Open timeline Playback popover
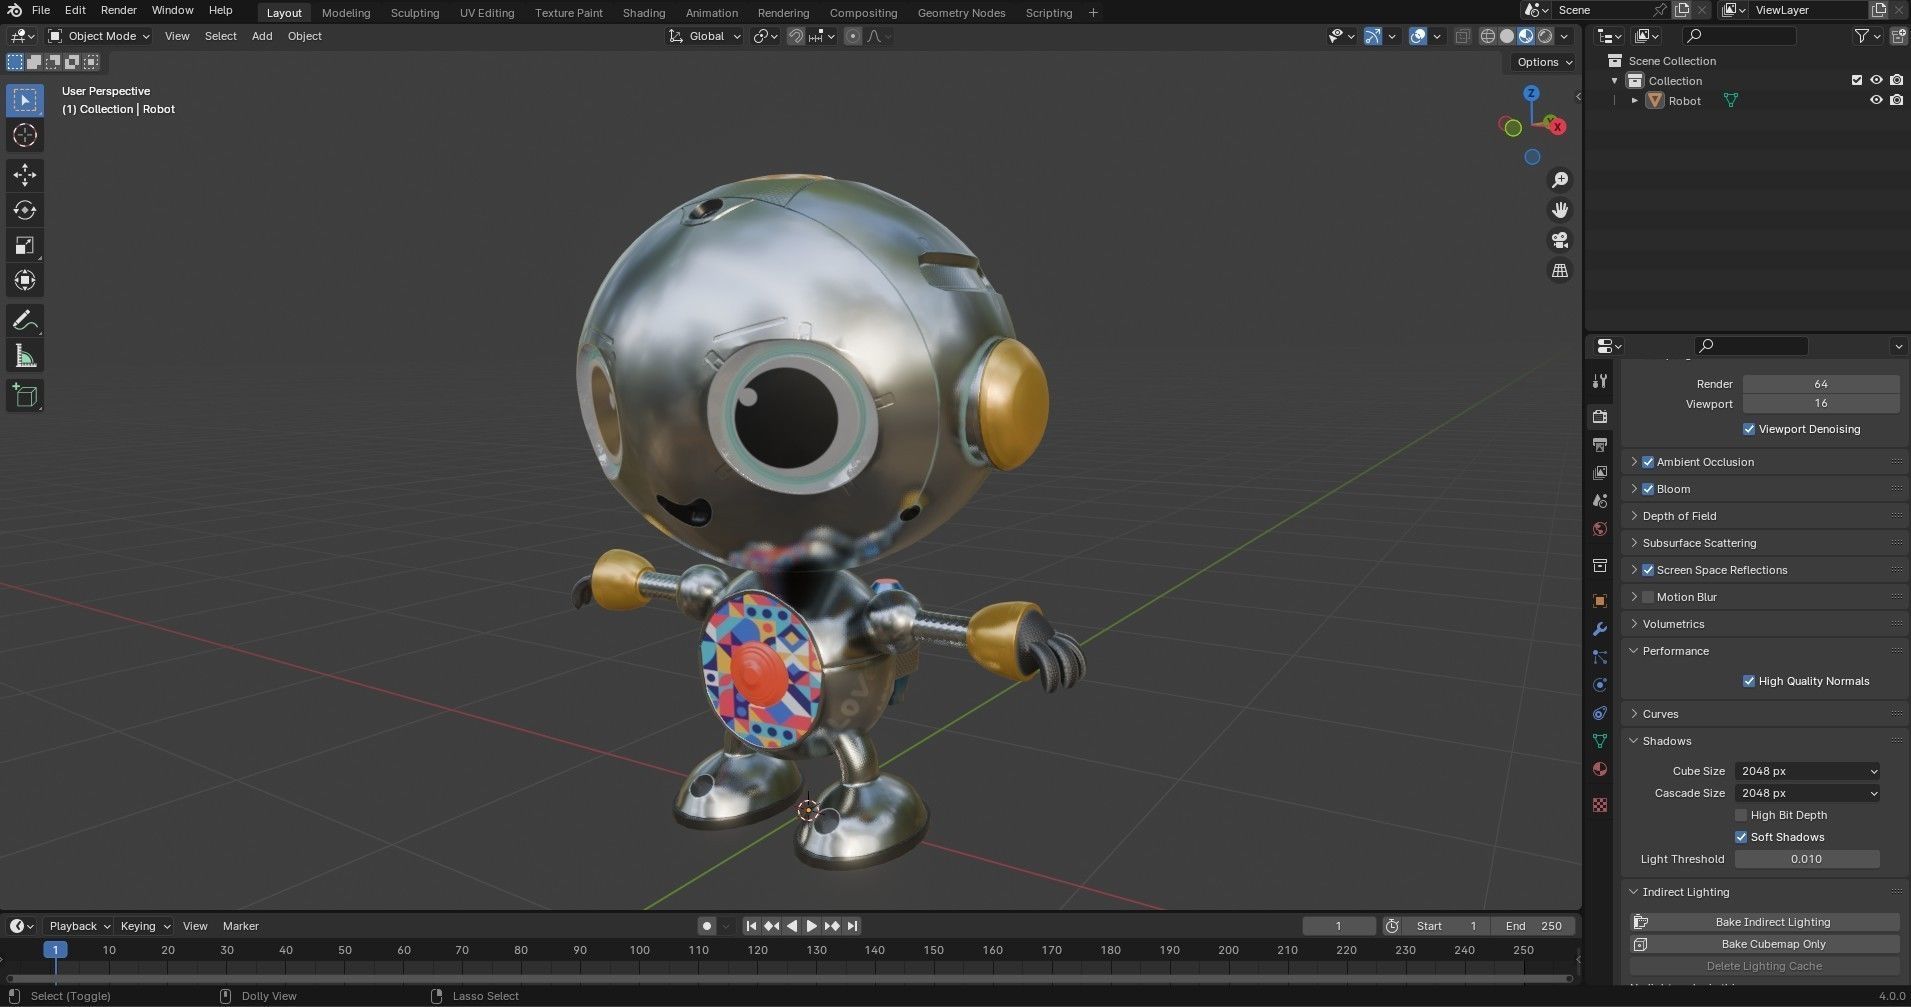The height and width of the screenshot is (1007, 1911). pos(78,926)
